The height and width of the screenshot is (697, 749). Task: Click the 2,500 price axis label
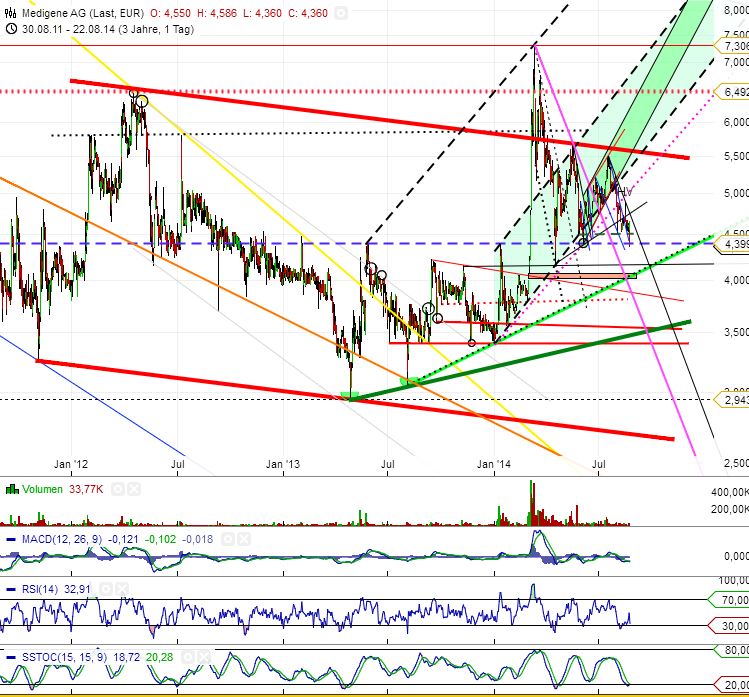click(x=736, y=463)
